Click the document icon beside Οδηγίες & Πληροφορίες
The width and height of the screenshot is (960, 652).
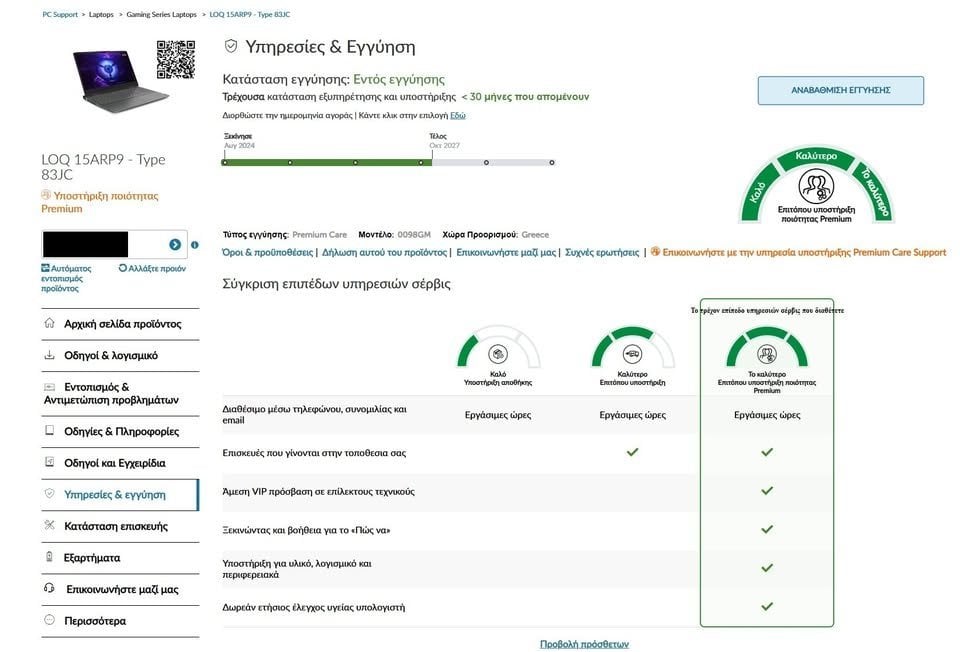50,430
